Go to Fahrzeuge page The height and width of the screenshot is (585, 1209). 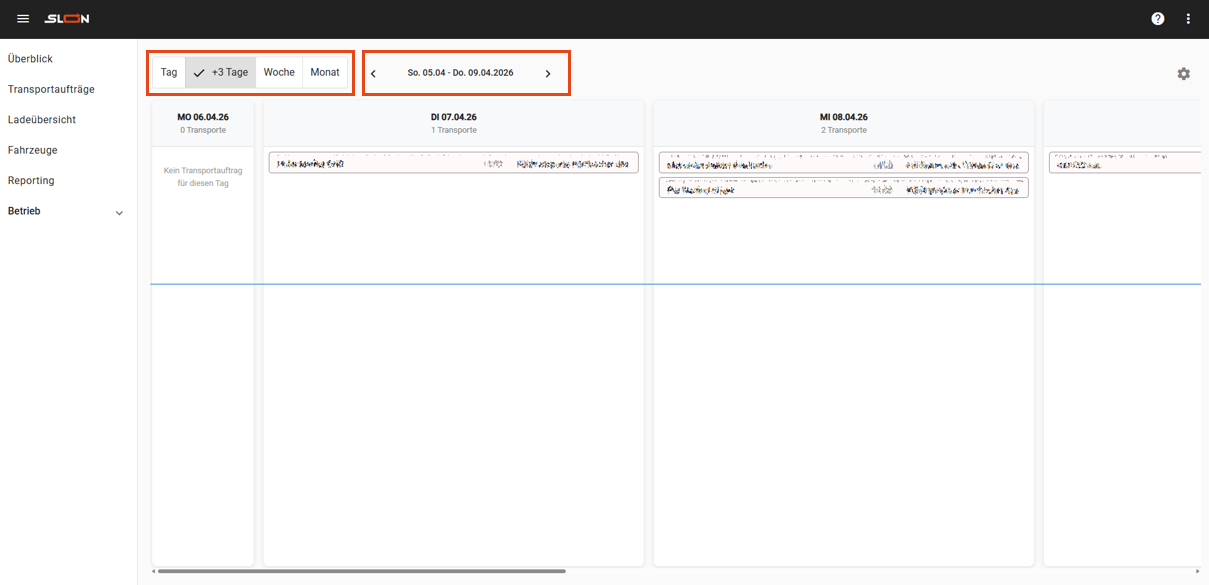point(32,151)
